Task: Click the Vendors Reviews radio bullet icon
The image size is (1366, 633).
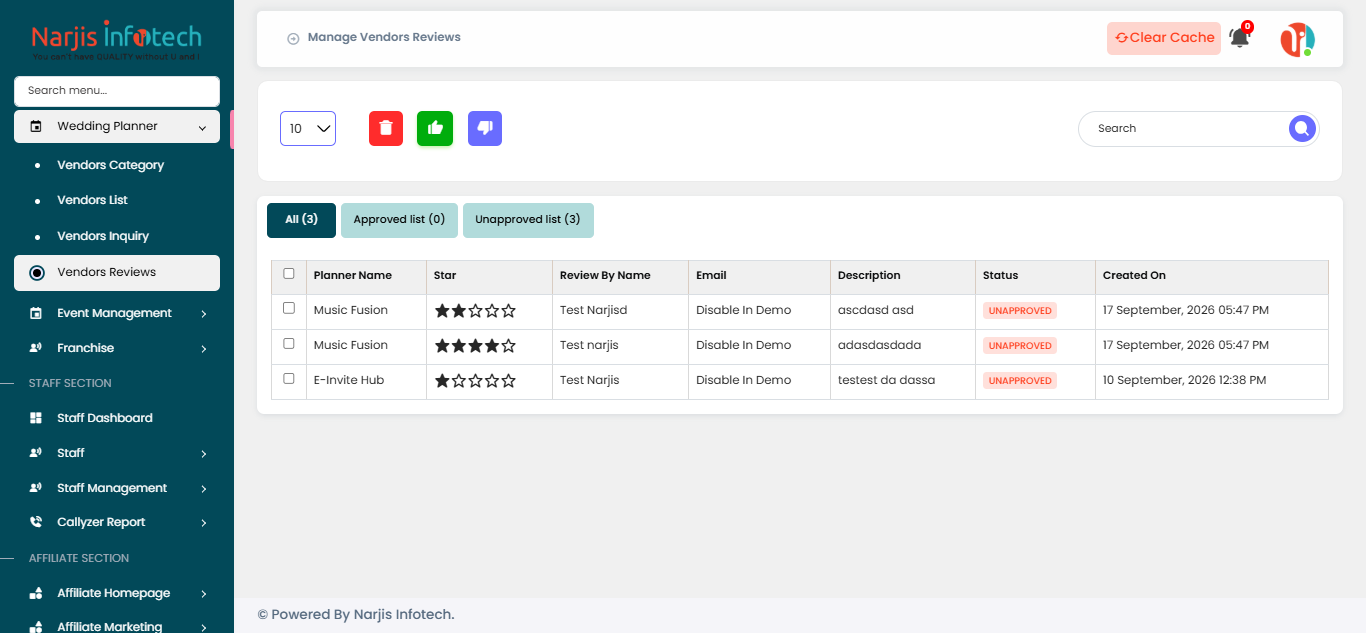Action: (x=37, y=272)
